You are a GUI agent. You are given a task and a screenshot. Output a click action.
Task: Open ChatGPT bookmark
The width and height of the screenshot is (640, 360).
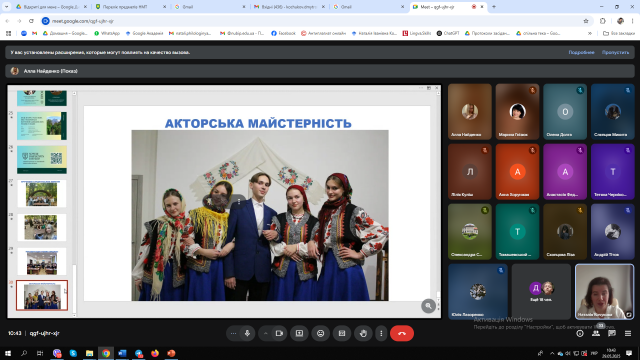tap(448, 33)
